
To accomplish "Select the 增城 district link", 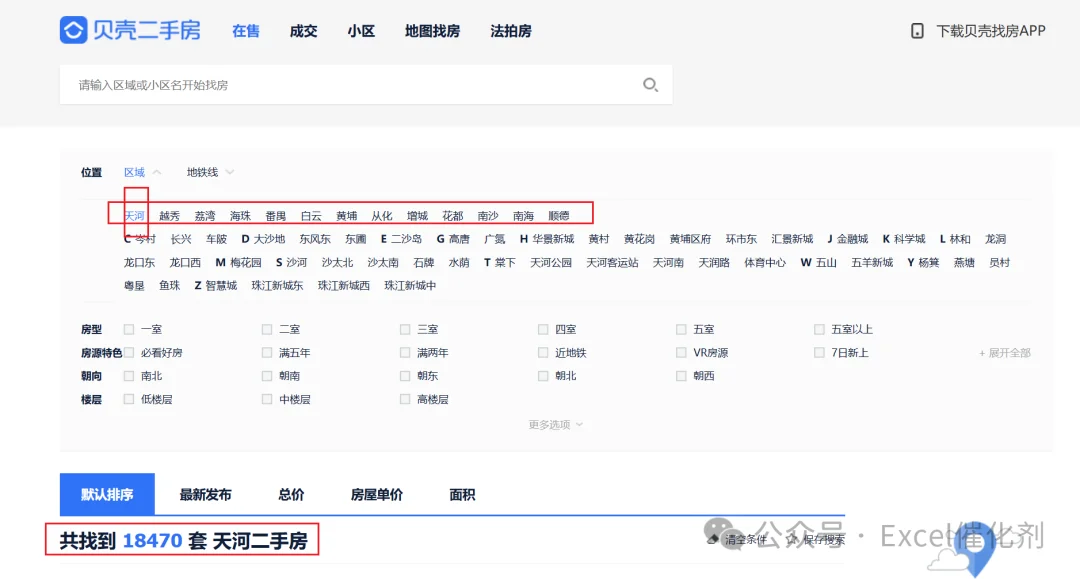I will click(x=417, y=215).
